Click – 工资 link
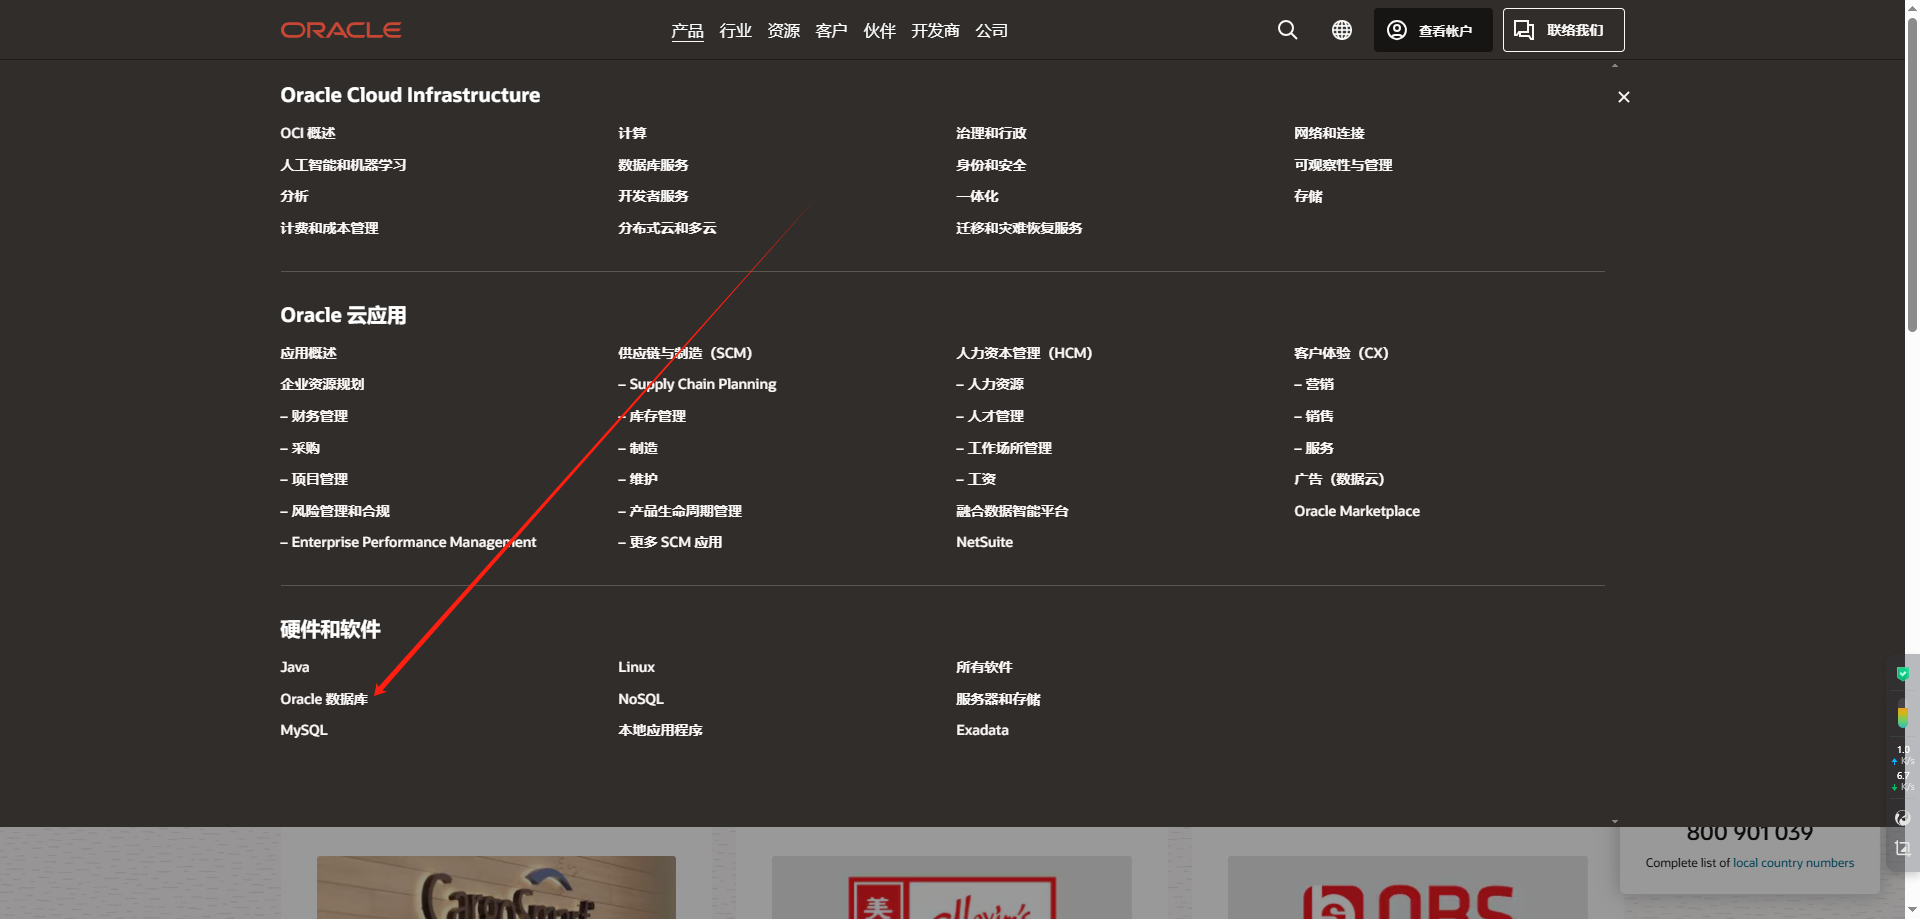The image size is (1920, 919). [x=976, y=479]
